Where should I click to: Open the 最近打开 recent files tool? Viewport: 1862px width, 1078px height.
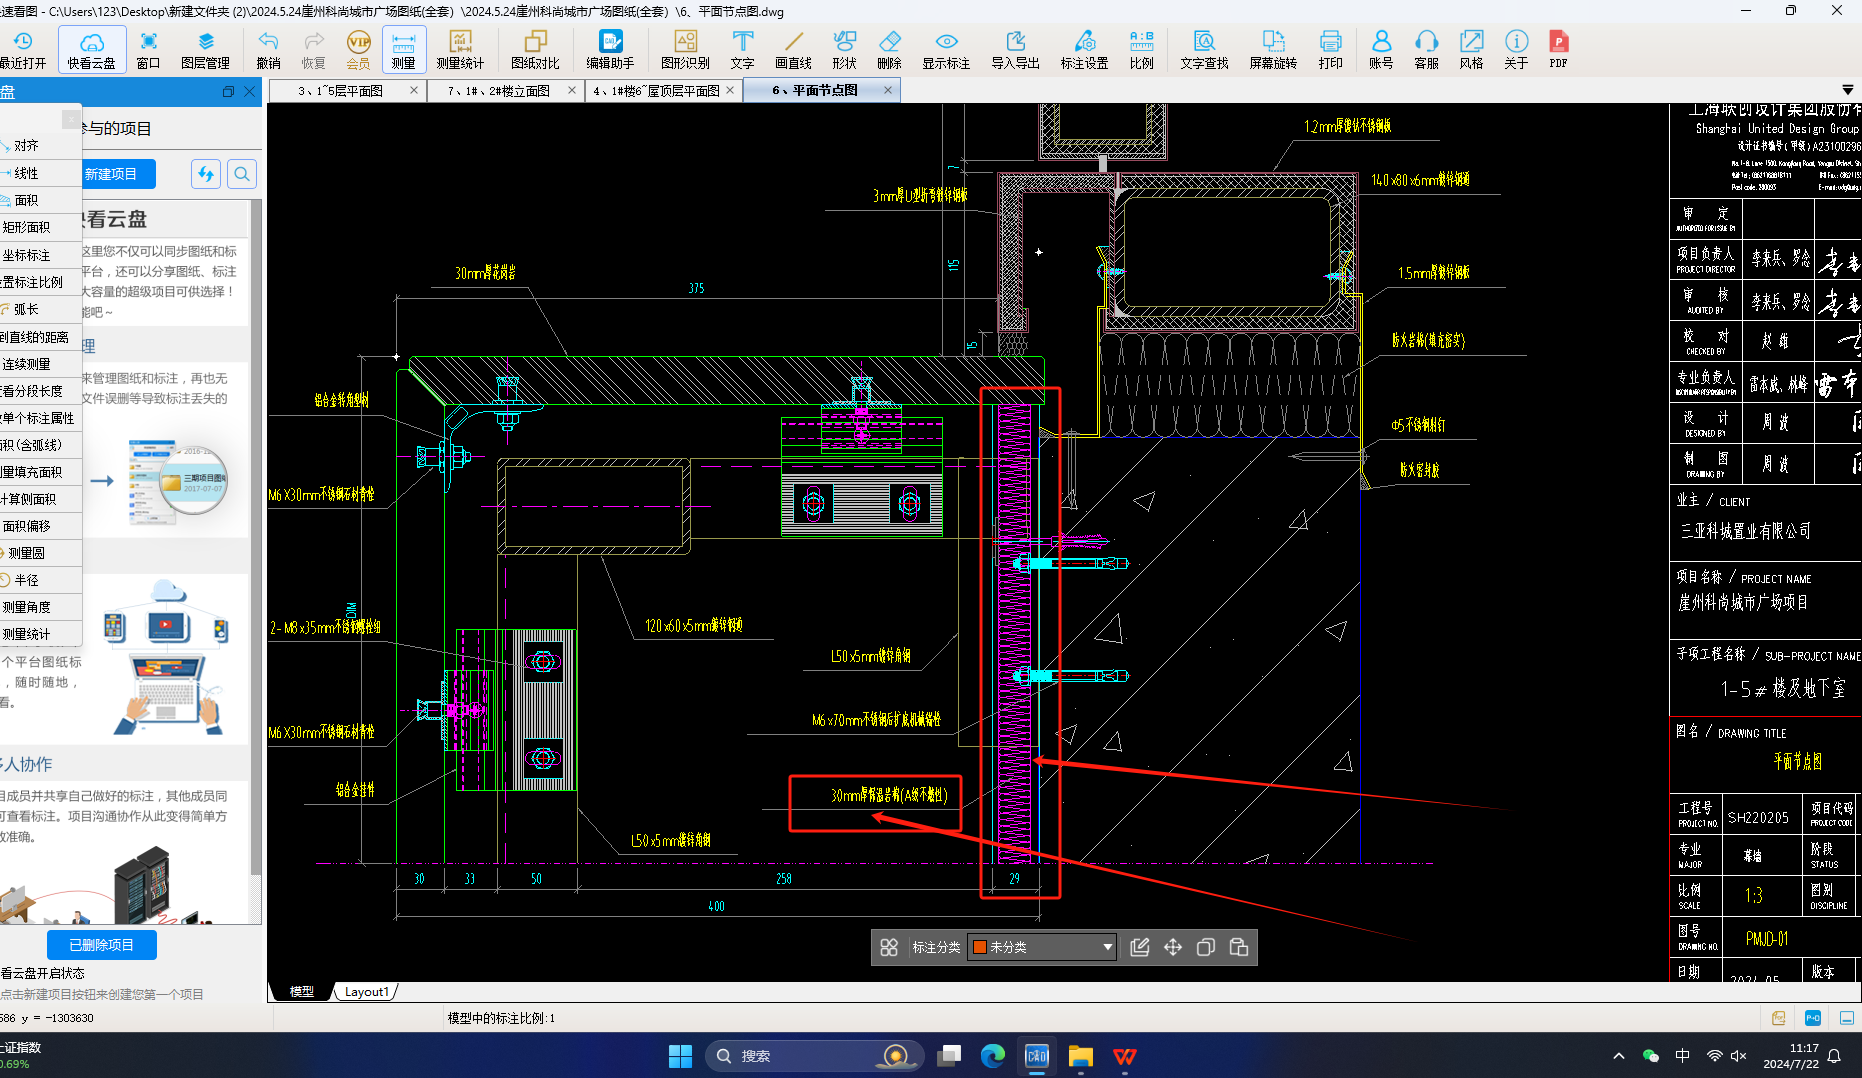[x=22, y=50]
